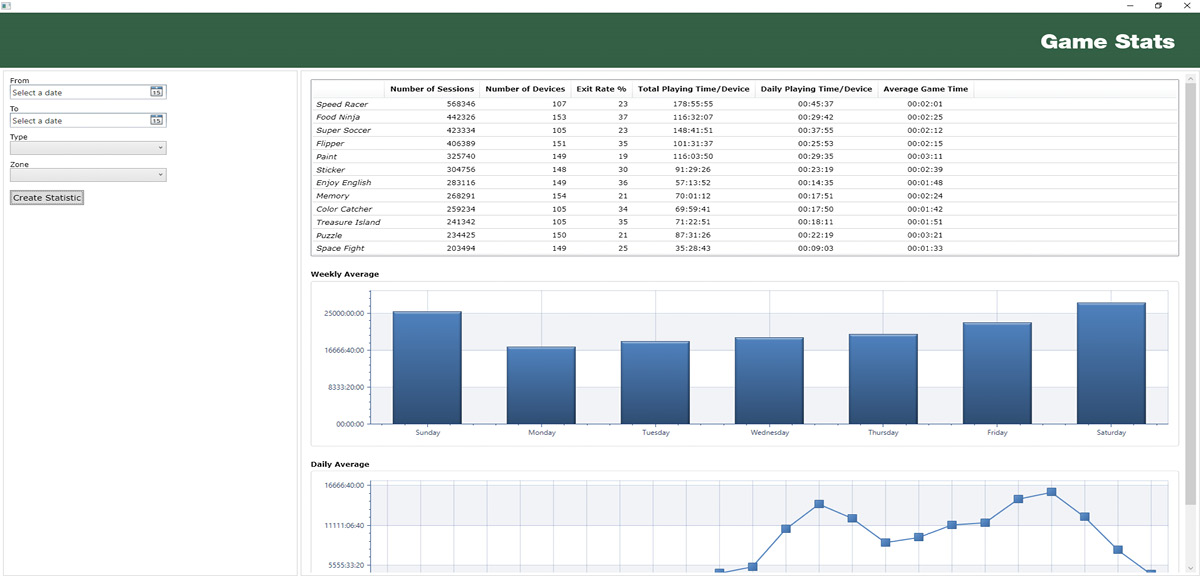1200x576 pixels.
Task: Open the To date calendar picker
Action: [156, 120]
